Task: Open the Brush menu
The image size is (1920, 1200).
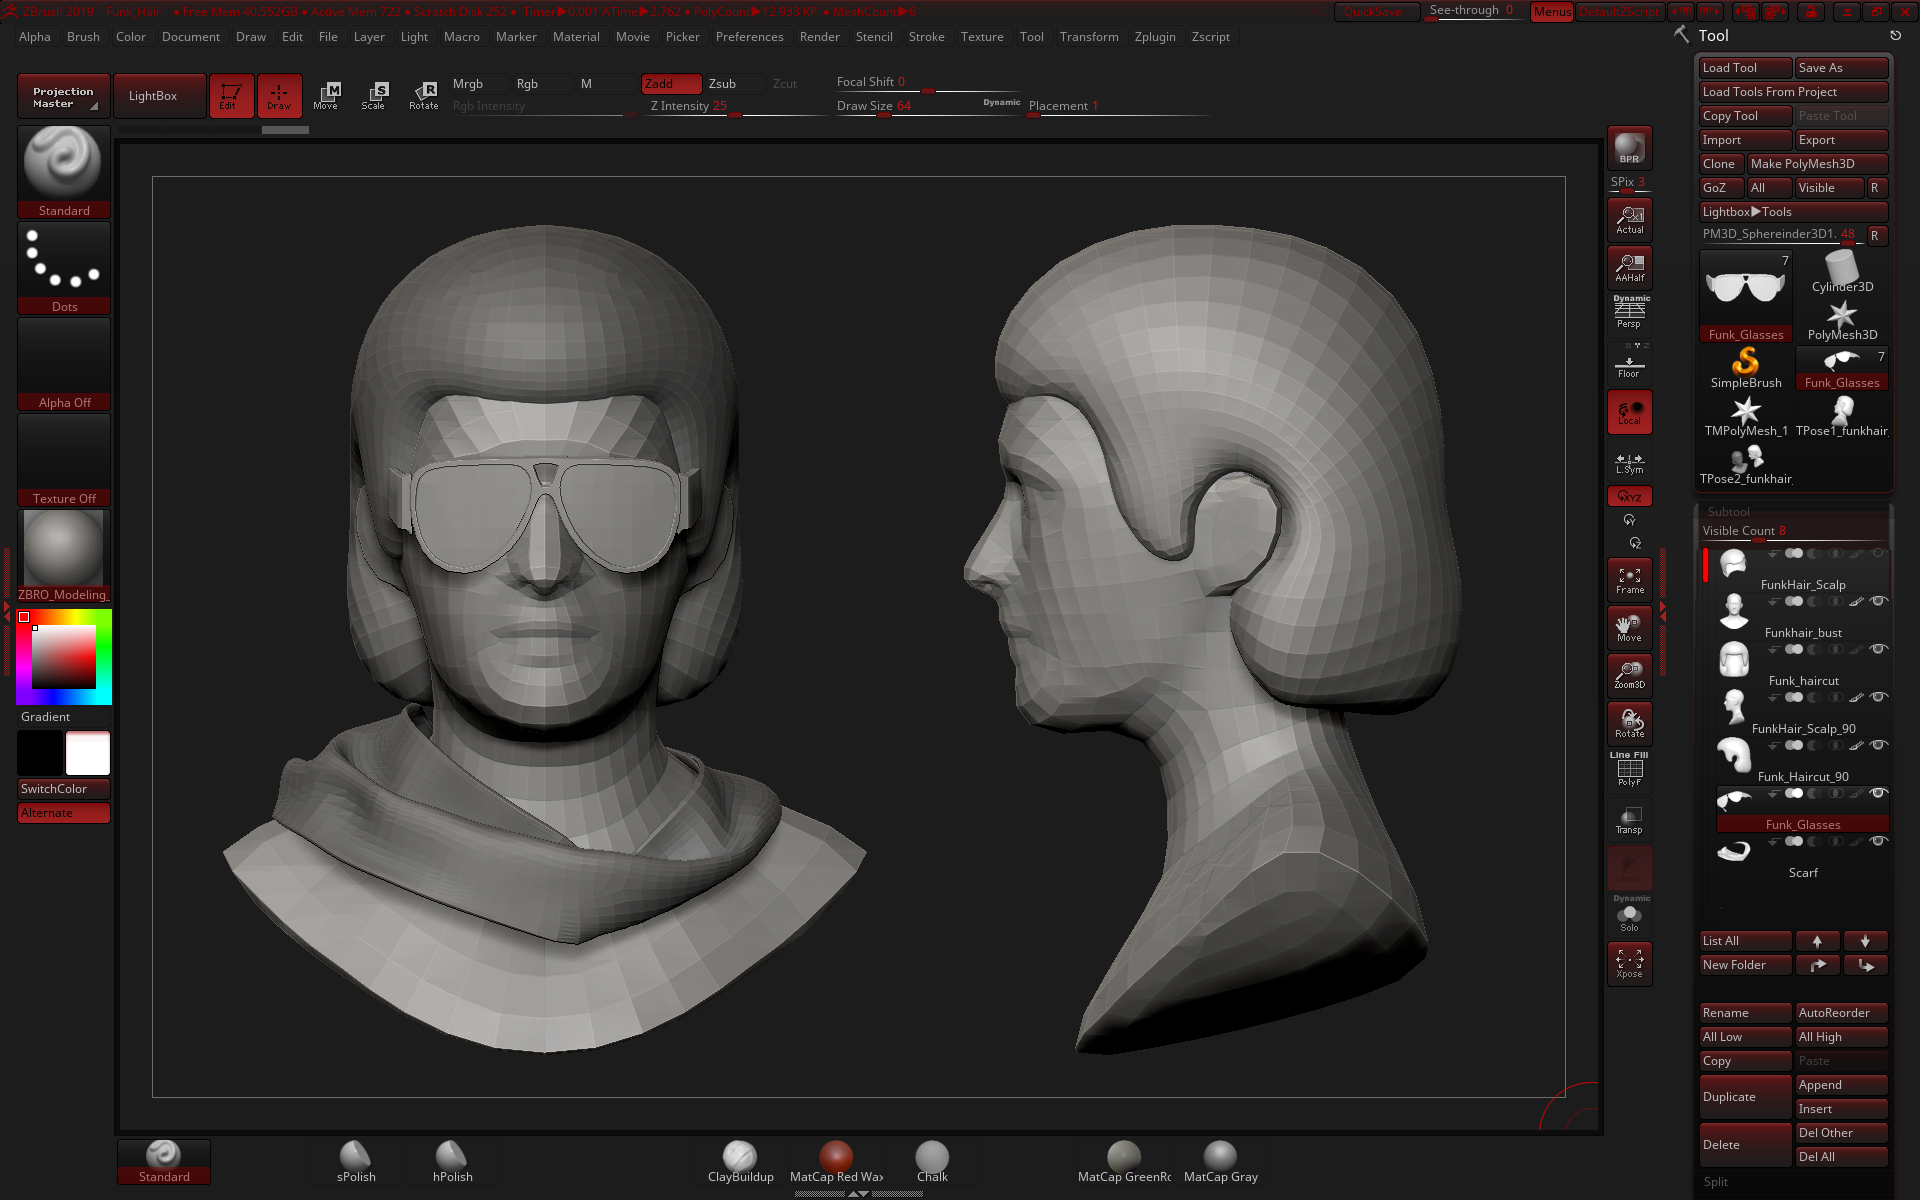Action: tap(83, 37)
